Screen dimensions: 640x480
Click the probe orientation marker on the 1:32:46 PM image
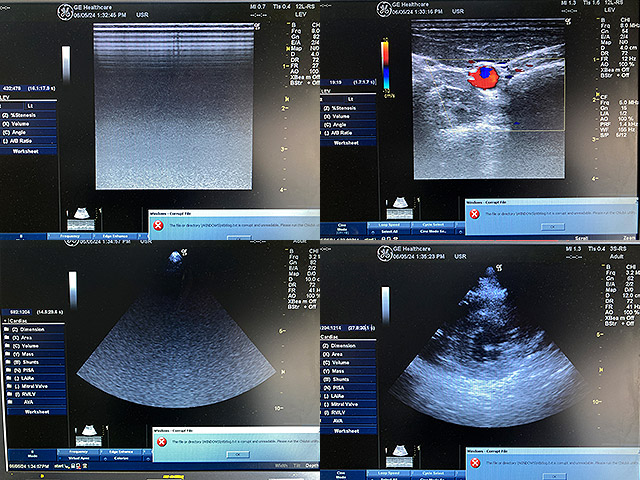tap(257, 27)
